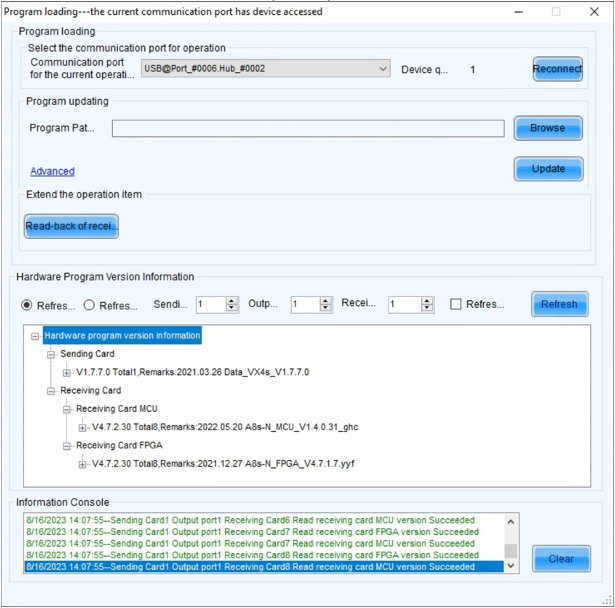Select the Receiving Card FPGA tree item
This screenshot has width=615, height=608.
tap(119, 446)
